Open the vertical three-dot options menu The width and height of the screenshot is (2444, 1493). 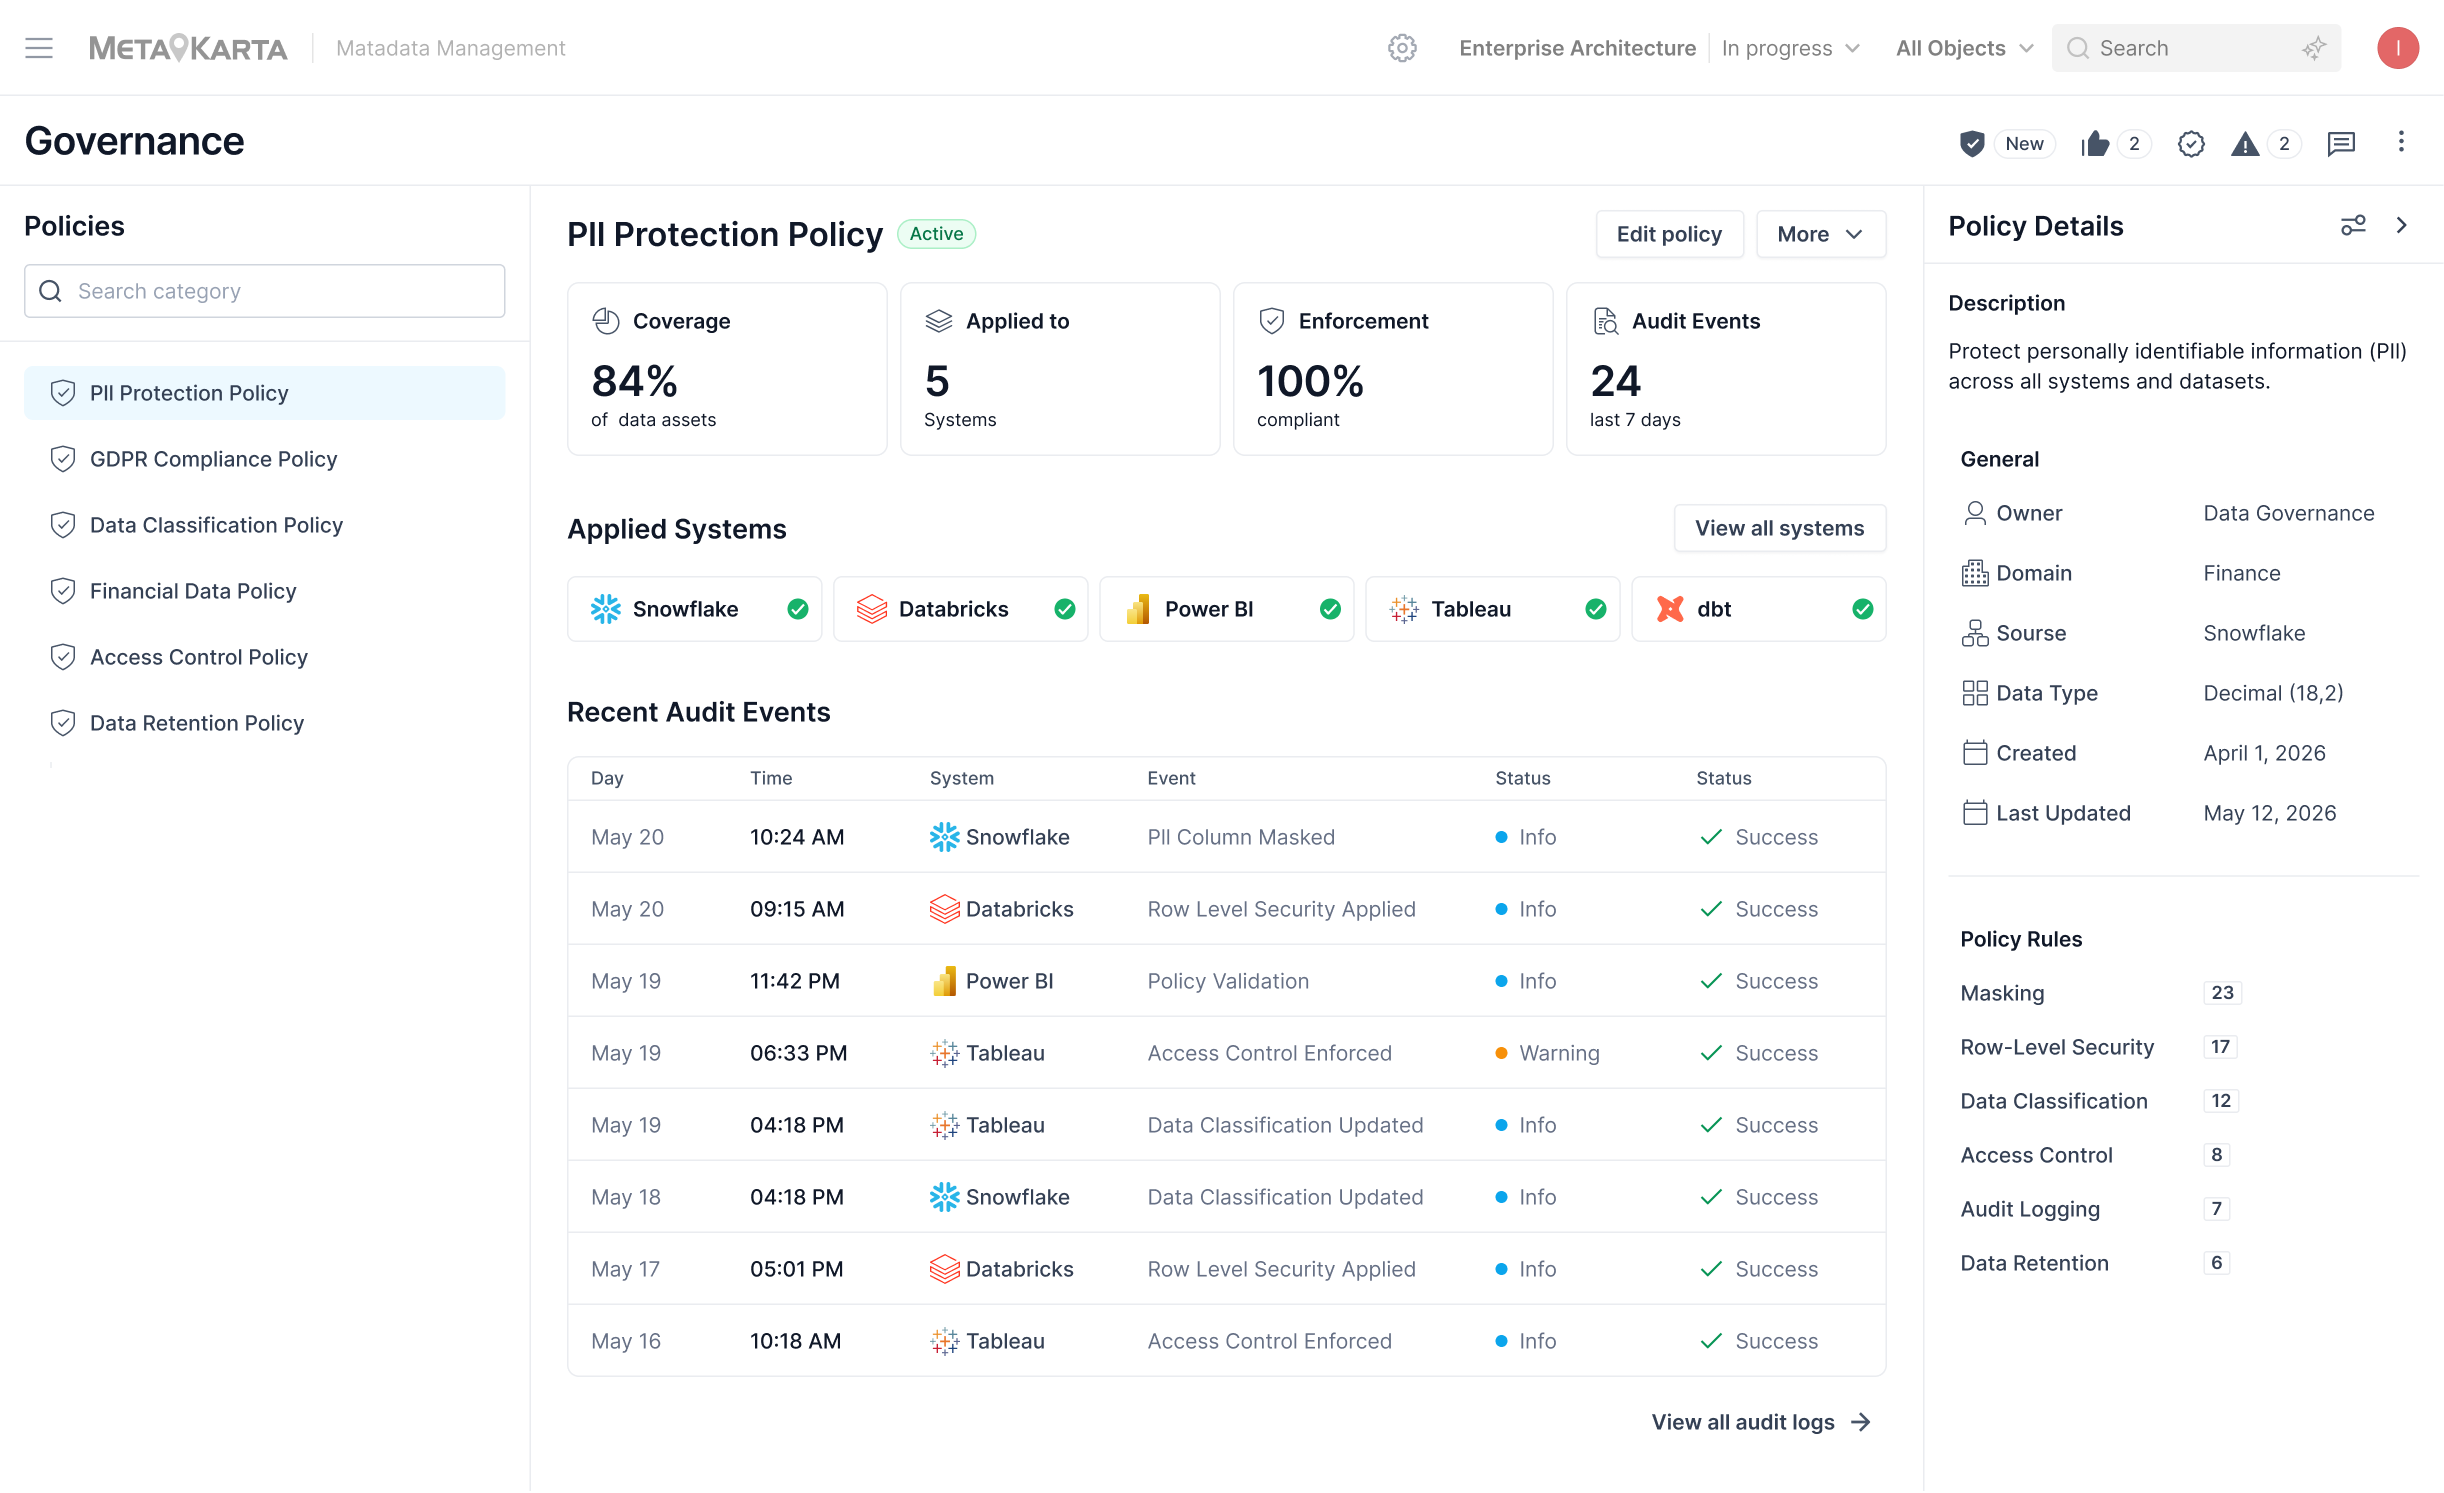tap(2401, 142)
